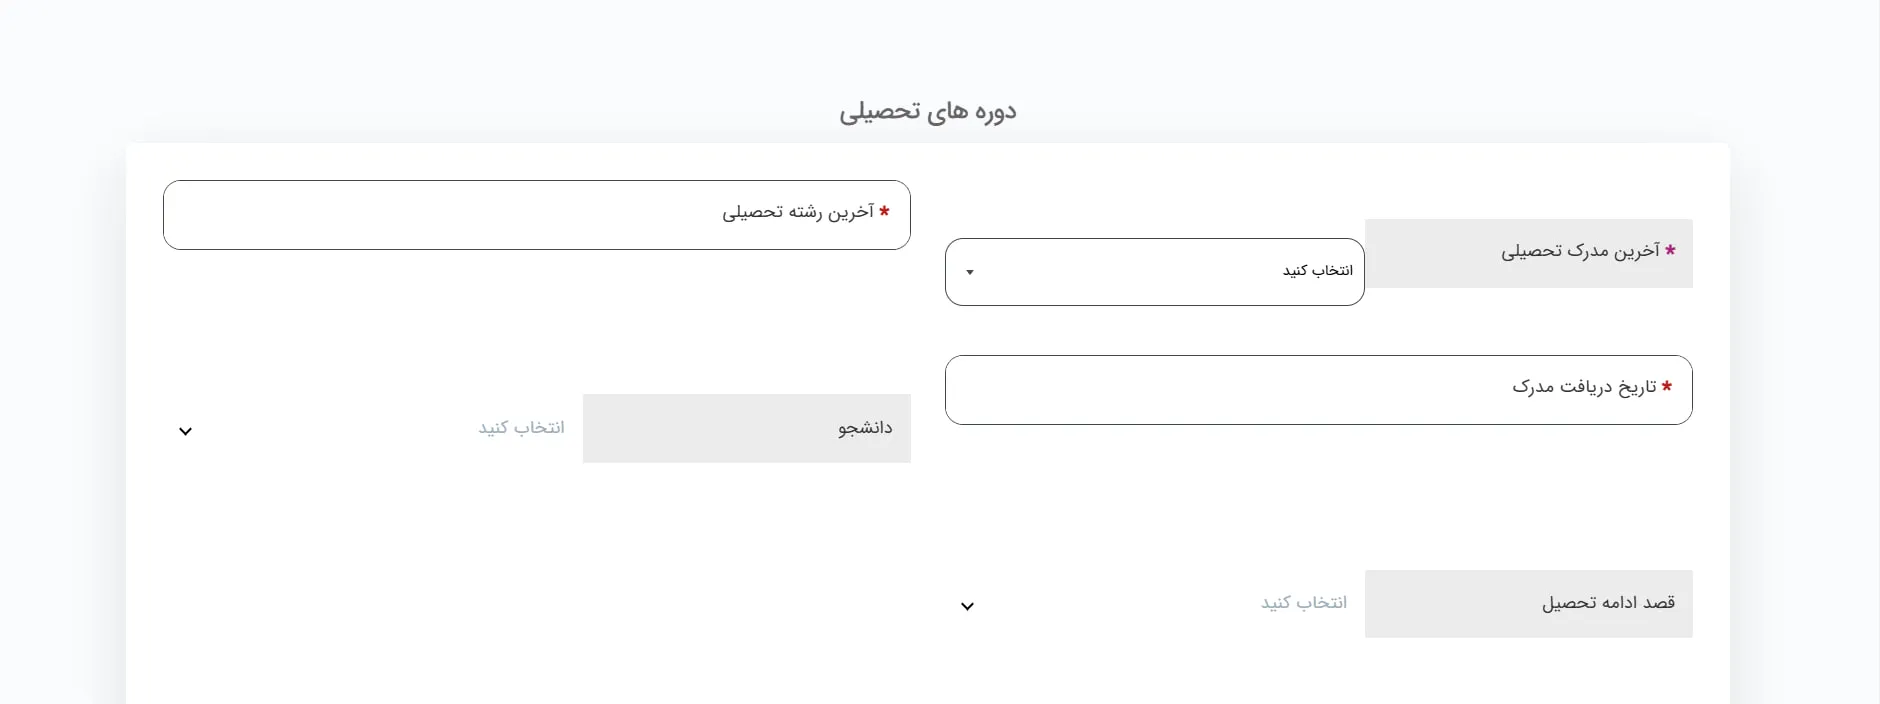Click the asterisk next to آخرین مدرک تحصیلی label
This screenshot has width=1880, height=704.
1670,250
